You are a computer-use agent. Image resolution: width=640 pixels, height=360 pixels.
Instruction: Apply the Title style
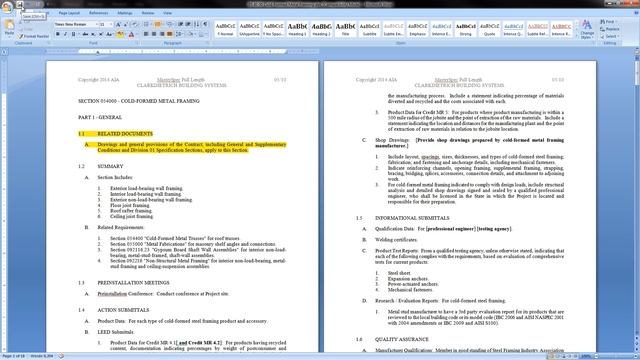345,29
